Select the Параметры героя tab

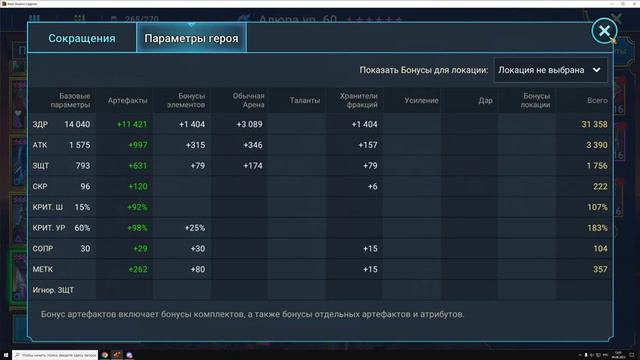191,38
